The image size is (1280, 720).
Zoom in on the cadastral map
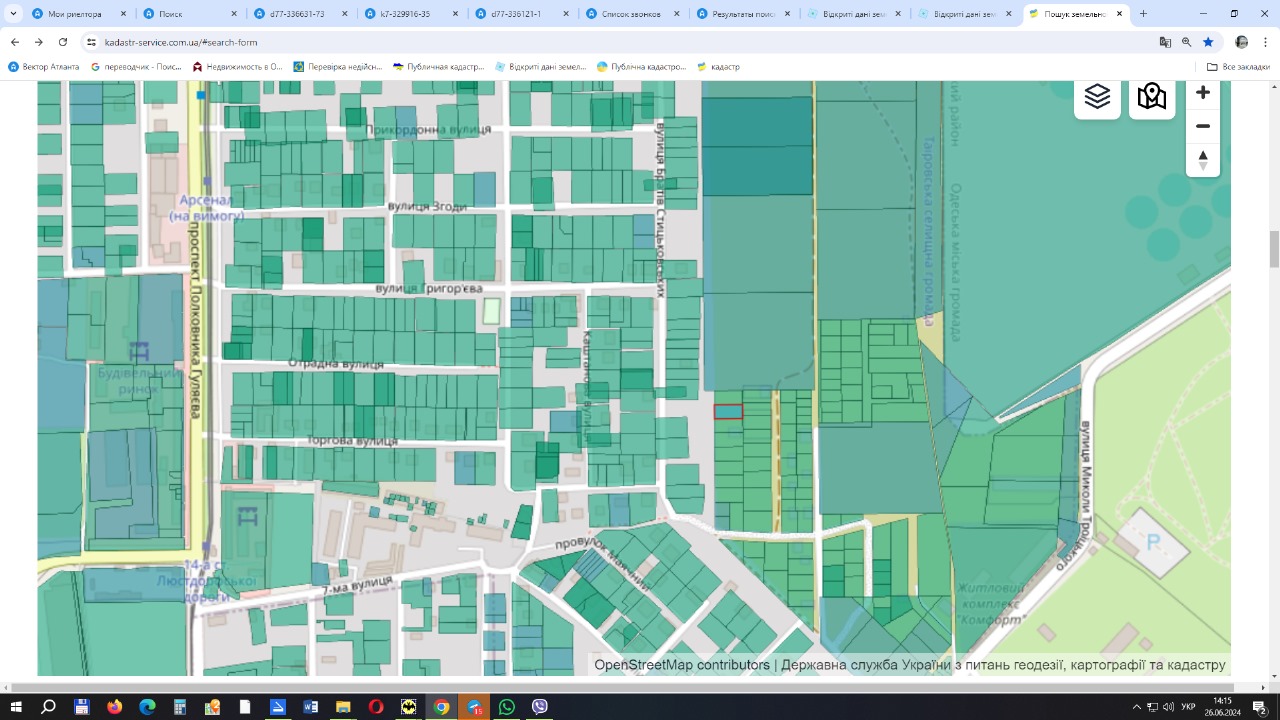[x=1203, y=92]
